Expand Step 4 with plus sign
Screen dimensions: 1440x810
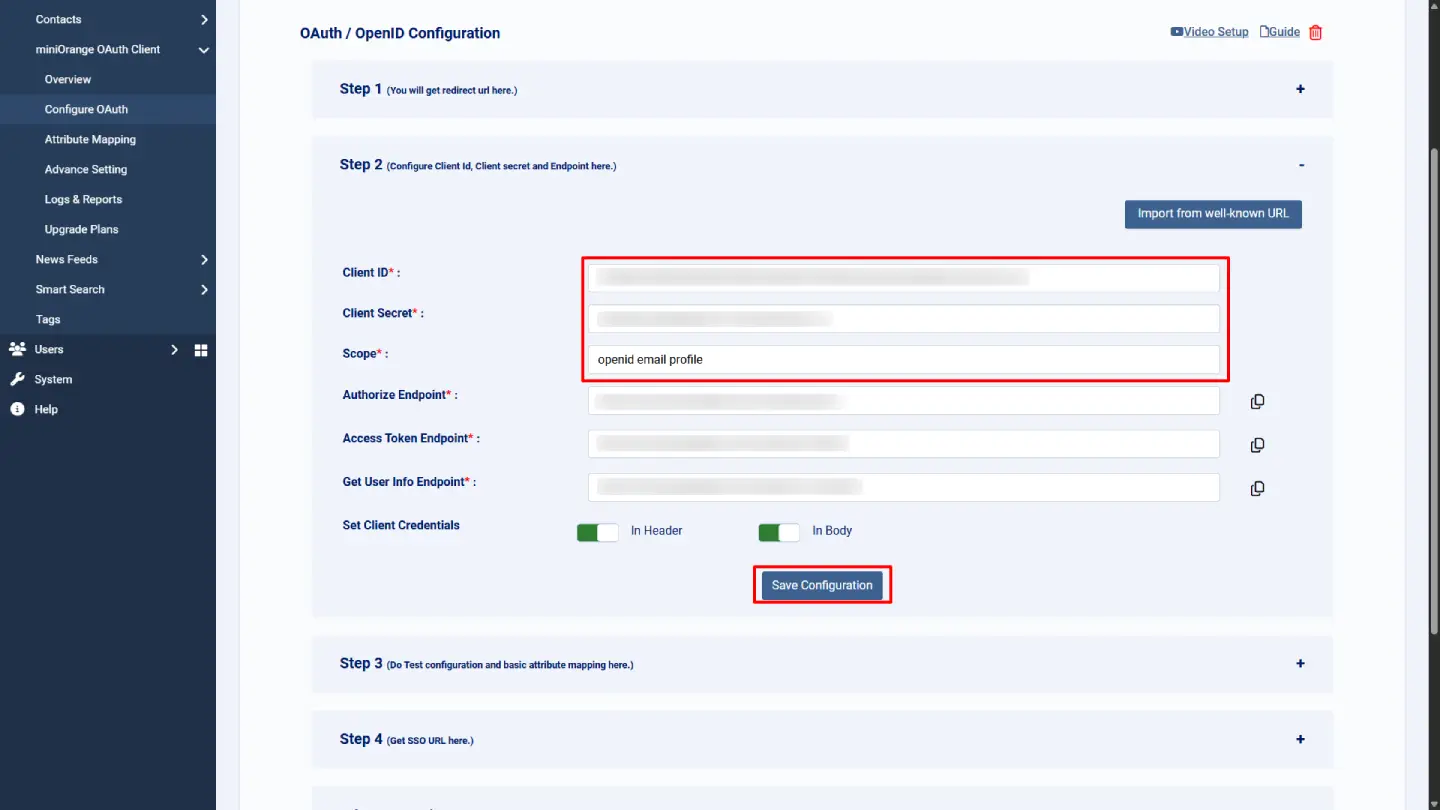point(1300,740)
